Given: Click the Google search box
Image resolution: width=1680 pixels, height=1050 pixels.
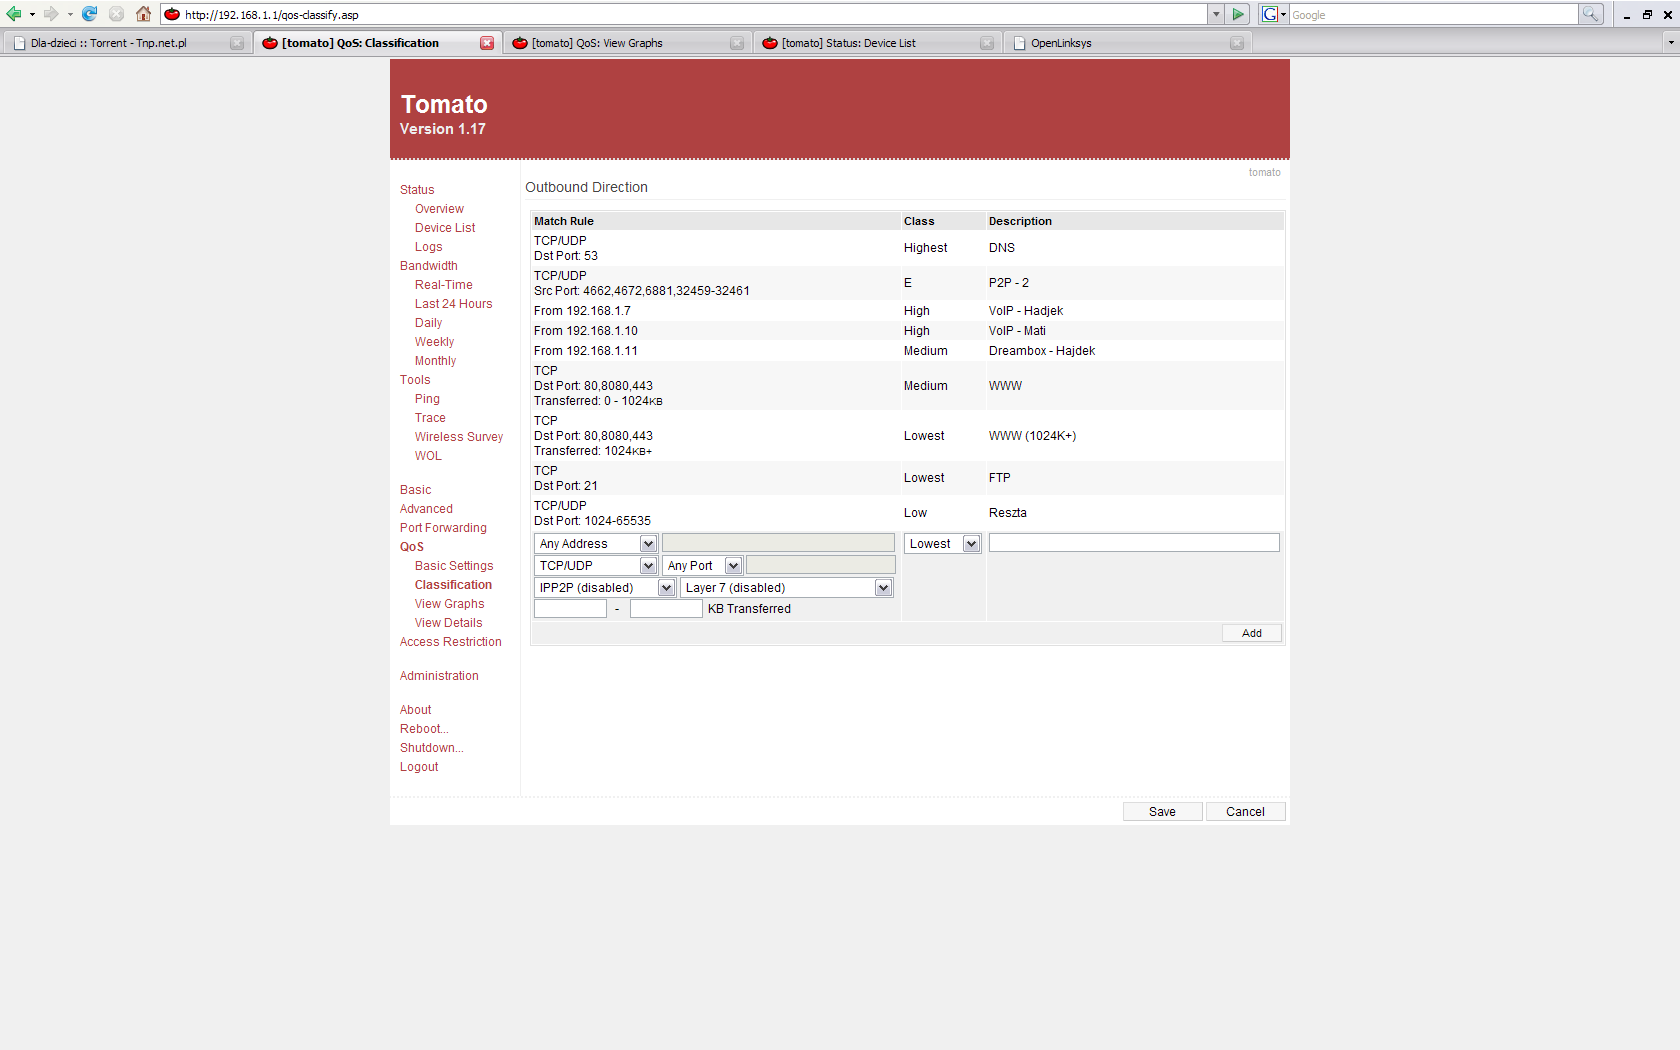Looking at the screenshot, I should point(1433,14).
